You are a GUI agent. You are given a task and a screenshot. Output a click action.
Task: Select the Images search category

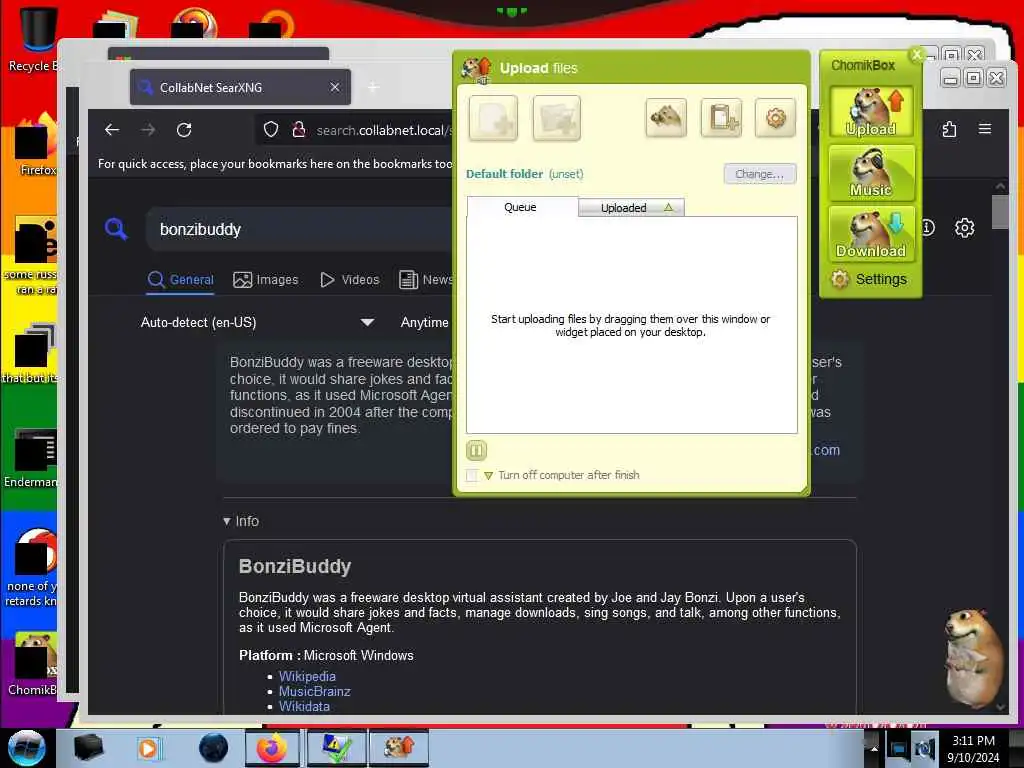coord(266,280)
